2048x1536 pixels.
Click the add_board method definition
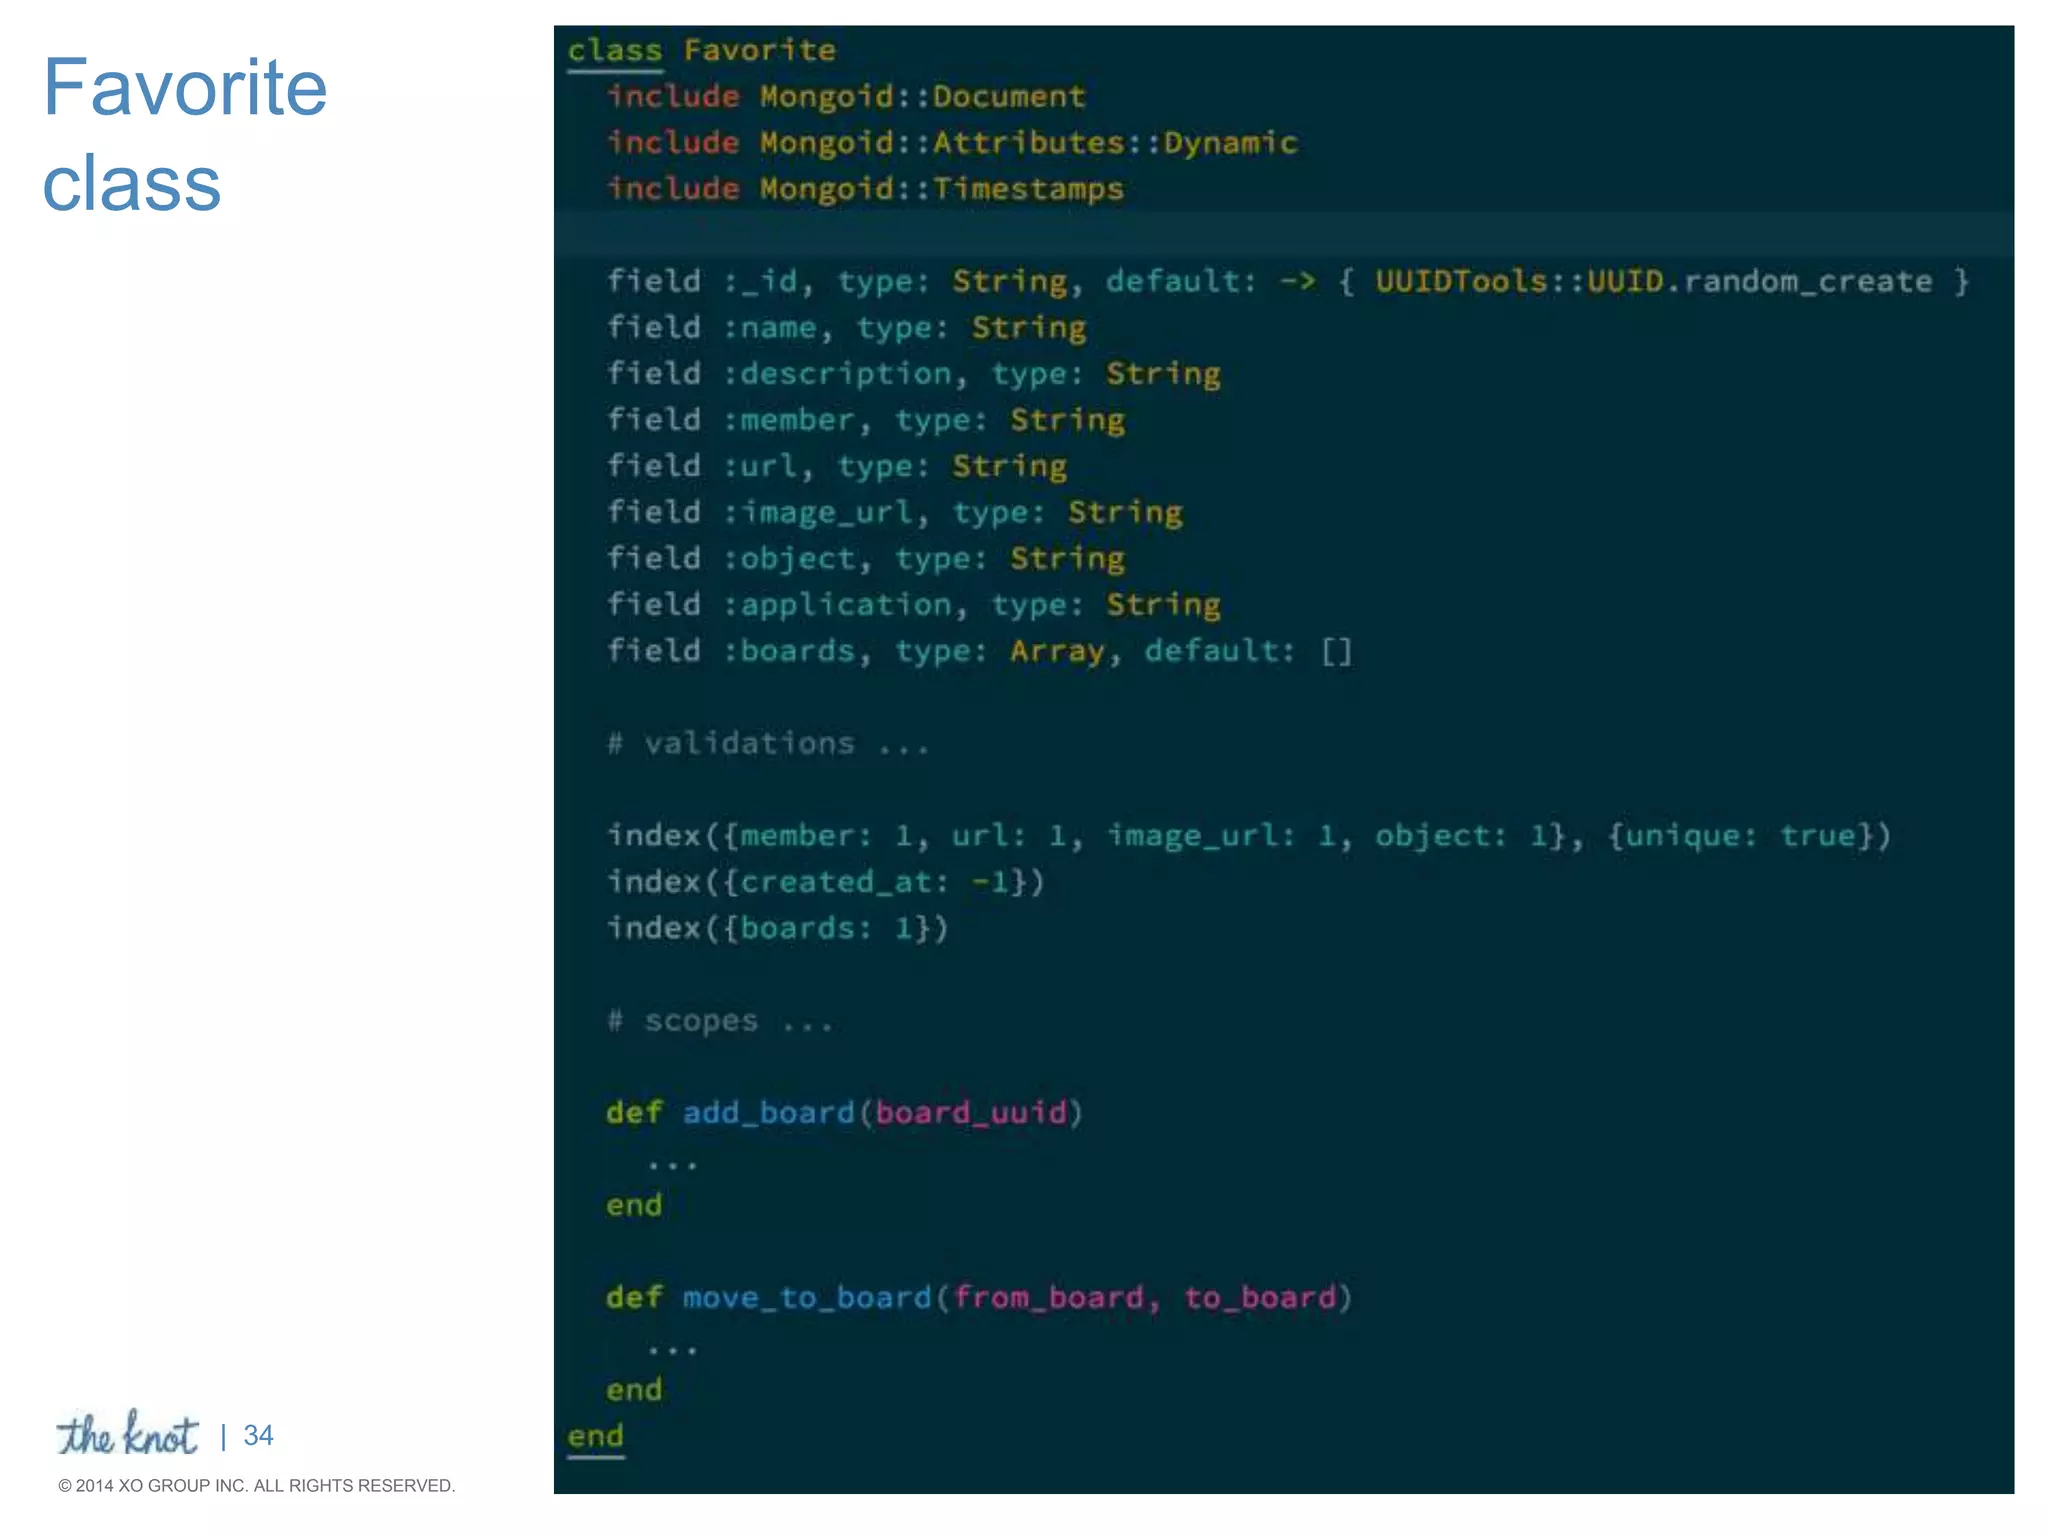tap(844, 1113)
